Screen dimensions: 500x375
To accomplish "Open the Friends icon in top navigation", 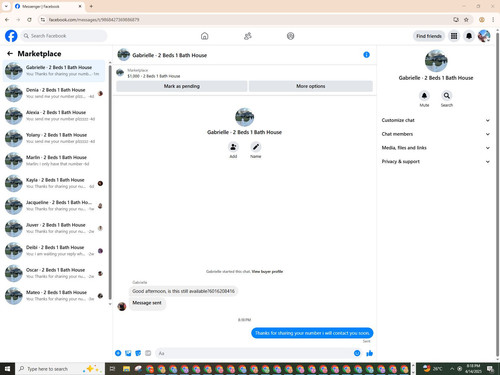I will [x=248, y=36].
